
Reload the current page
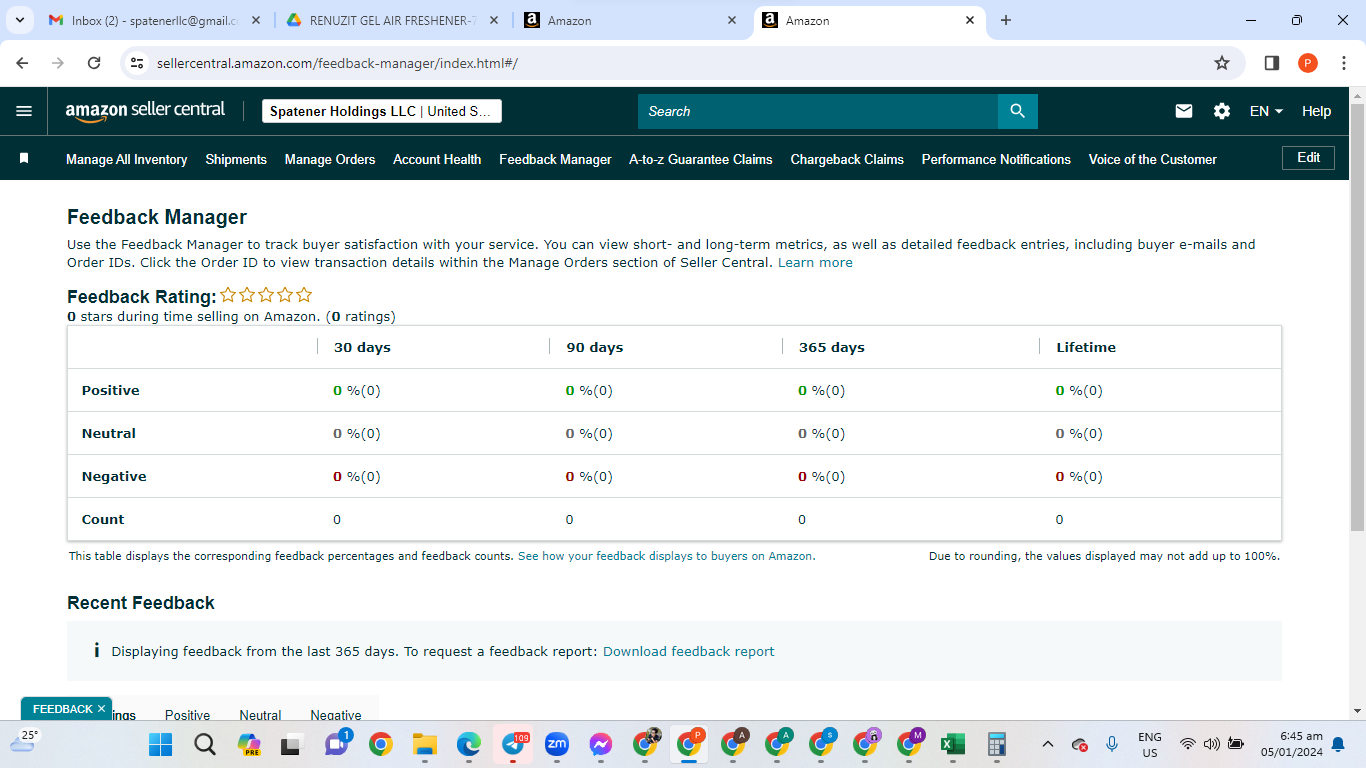(x=94, y=63)
